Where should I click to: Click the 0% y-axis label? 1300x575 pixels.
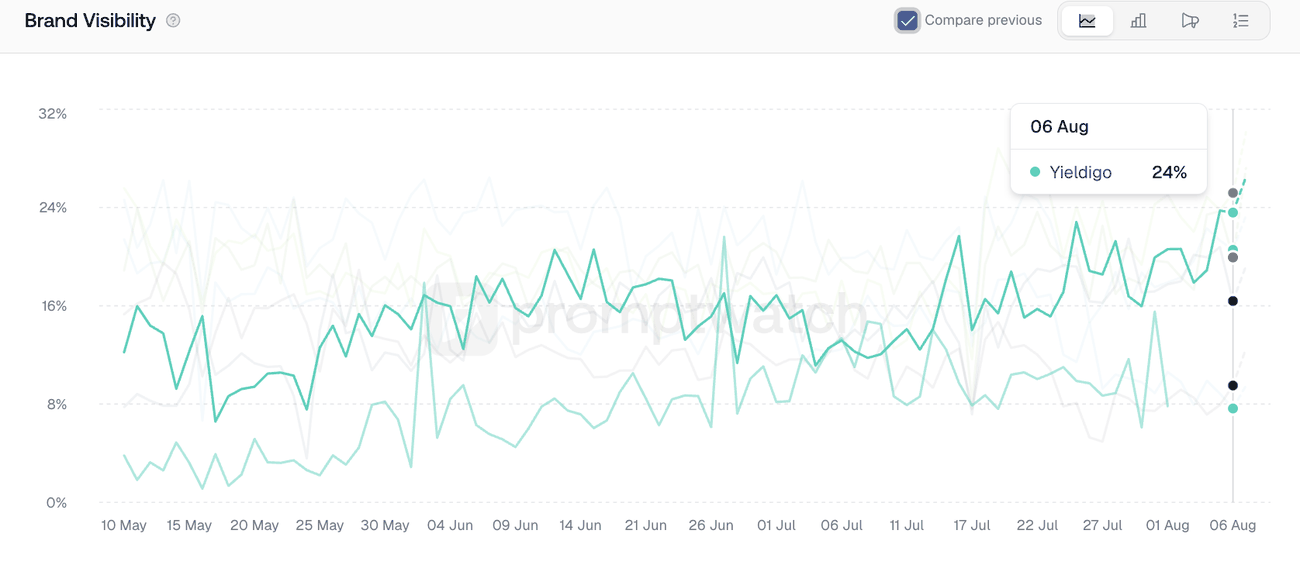pos(57,502)
